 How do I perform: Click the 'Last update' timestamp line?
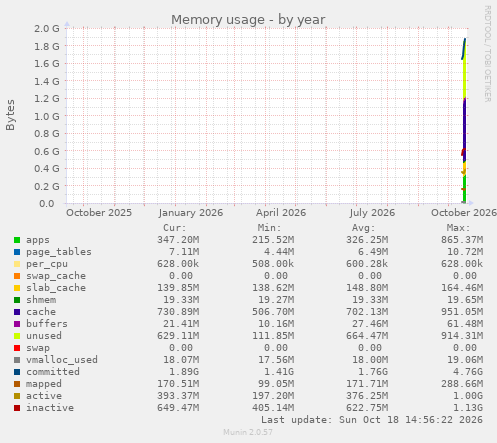pos(372,420)
